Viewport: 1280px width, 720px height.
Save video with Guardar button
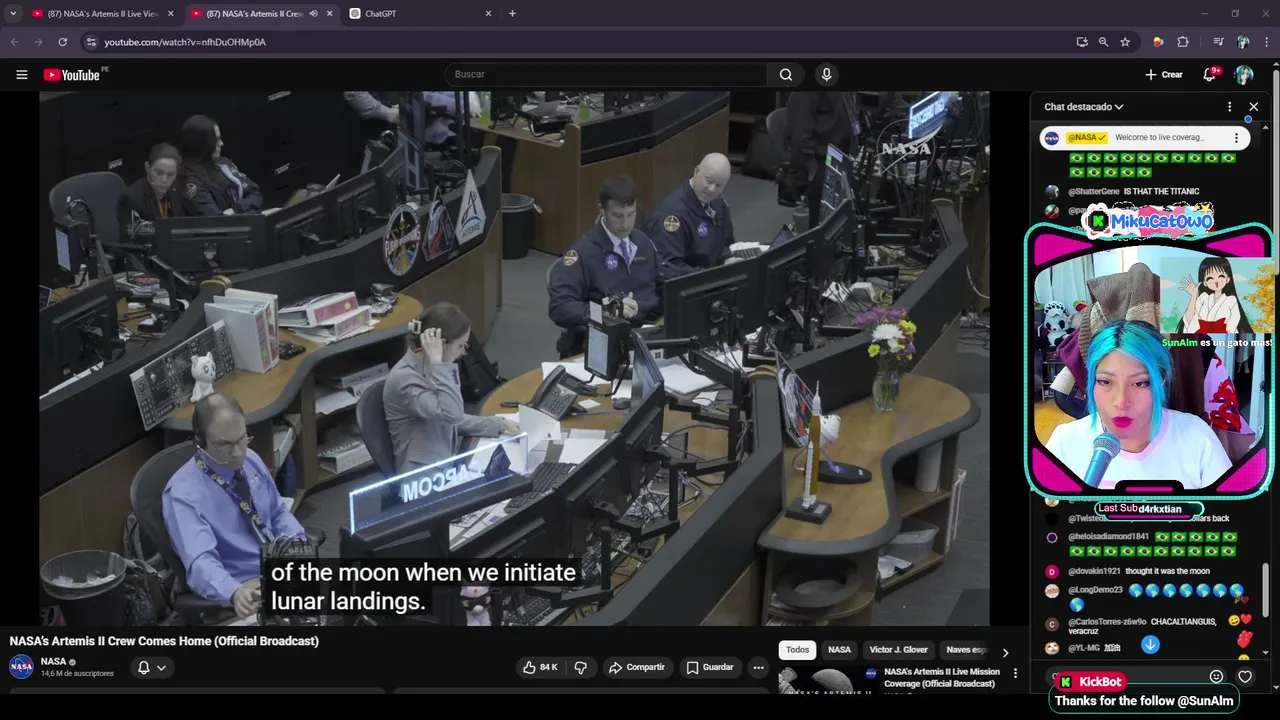710,667
